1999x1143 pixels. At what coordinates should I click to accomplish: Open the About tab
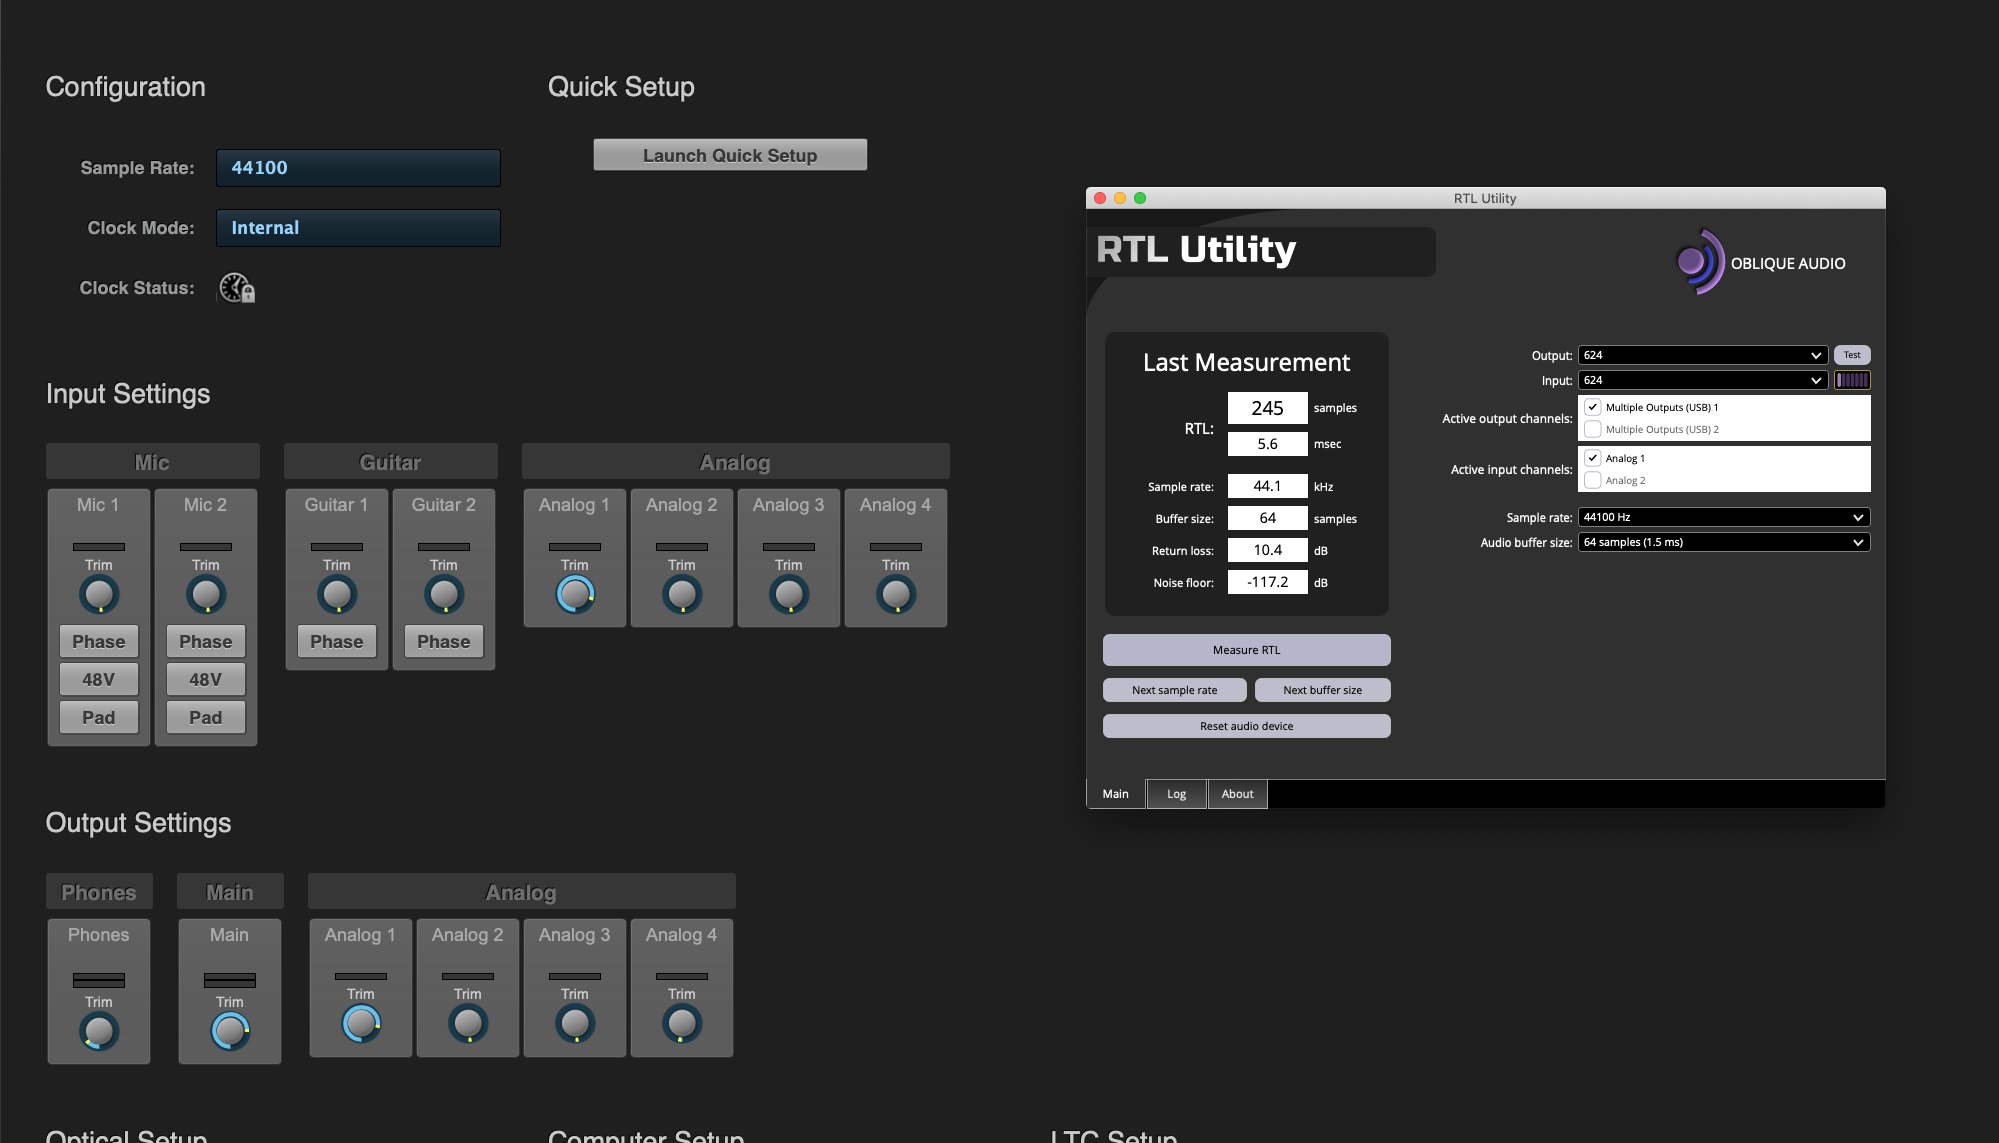1237,794
